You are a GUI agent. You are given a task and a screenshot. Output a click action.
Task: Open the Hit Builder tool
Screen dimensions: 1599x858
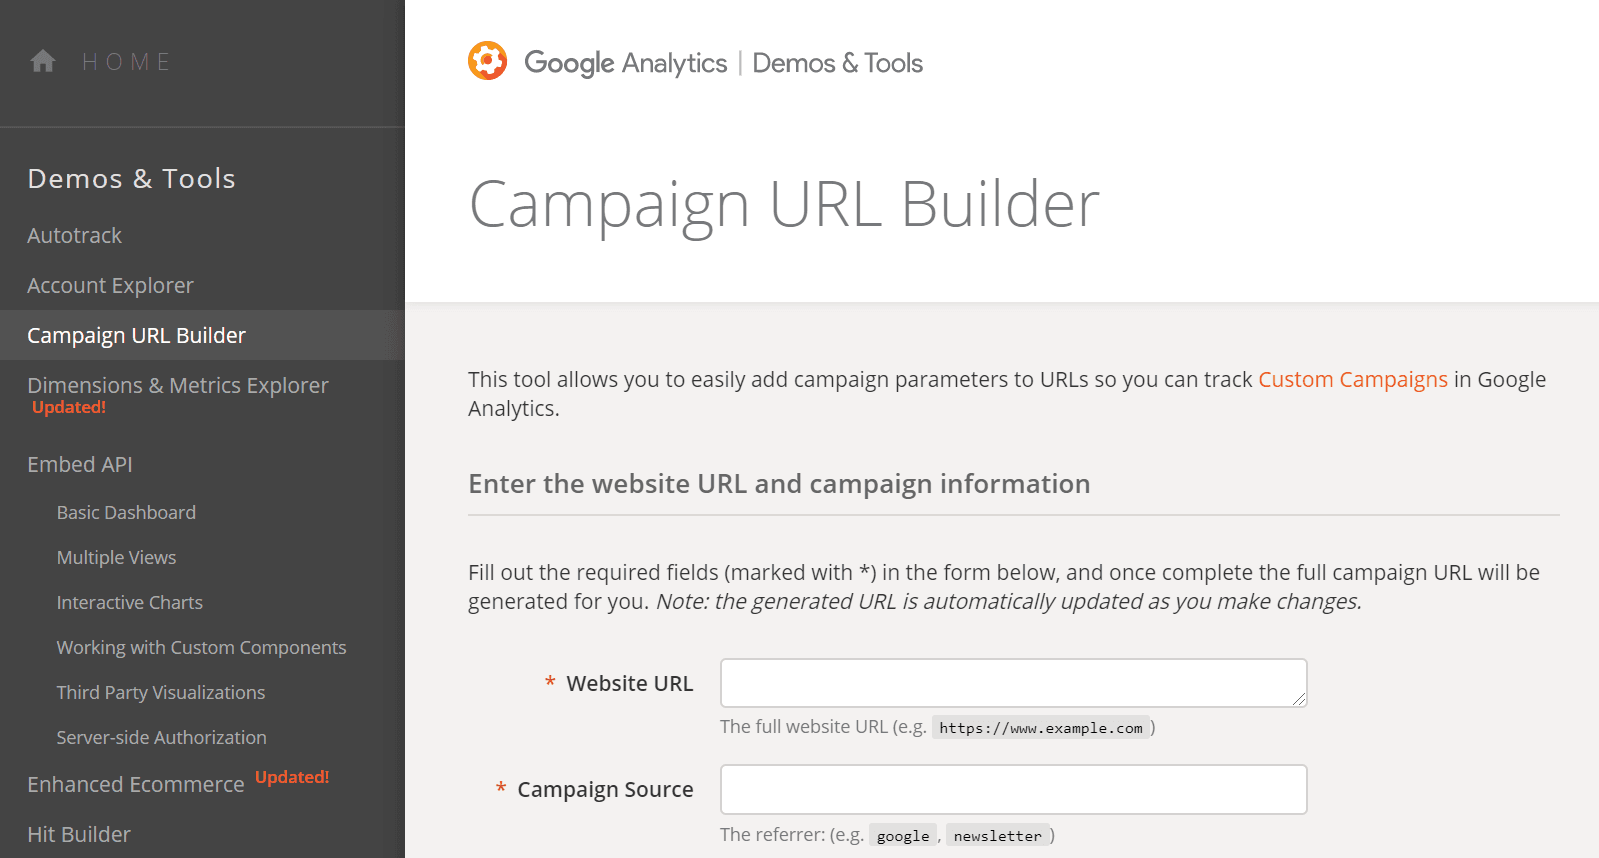tap(79, 835)
